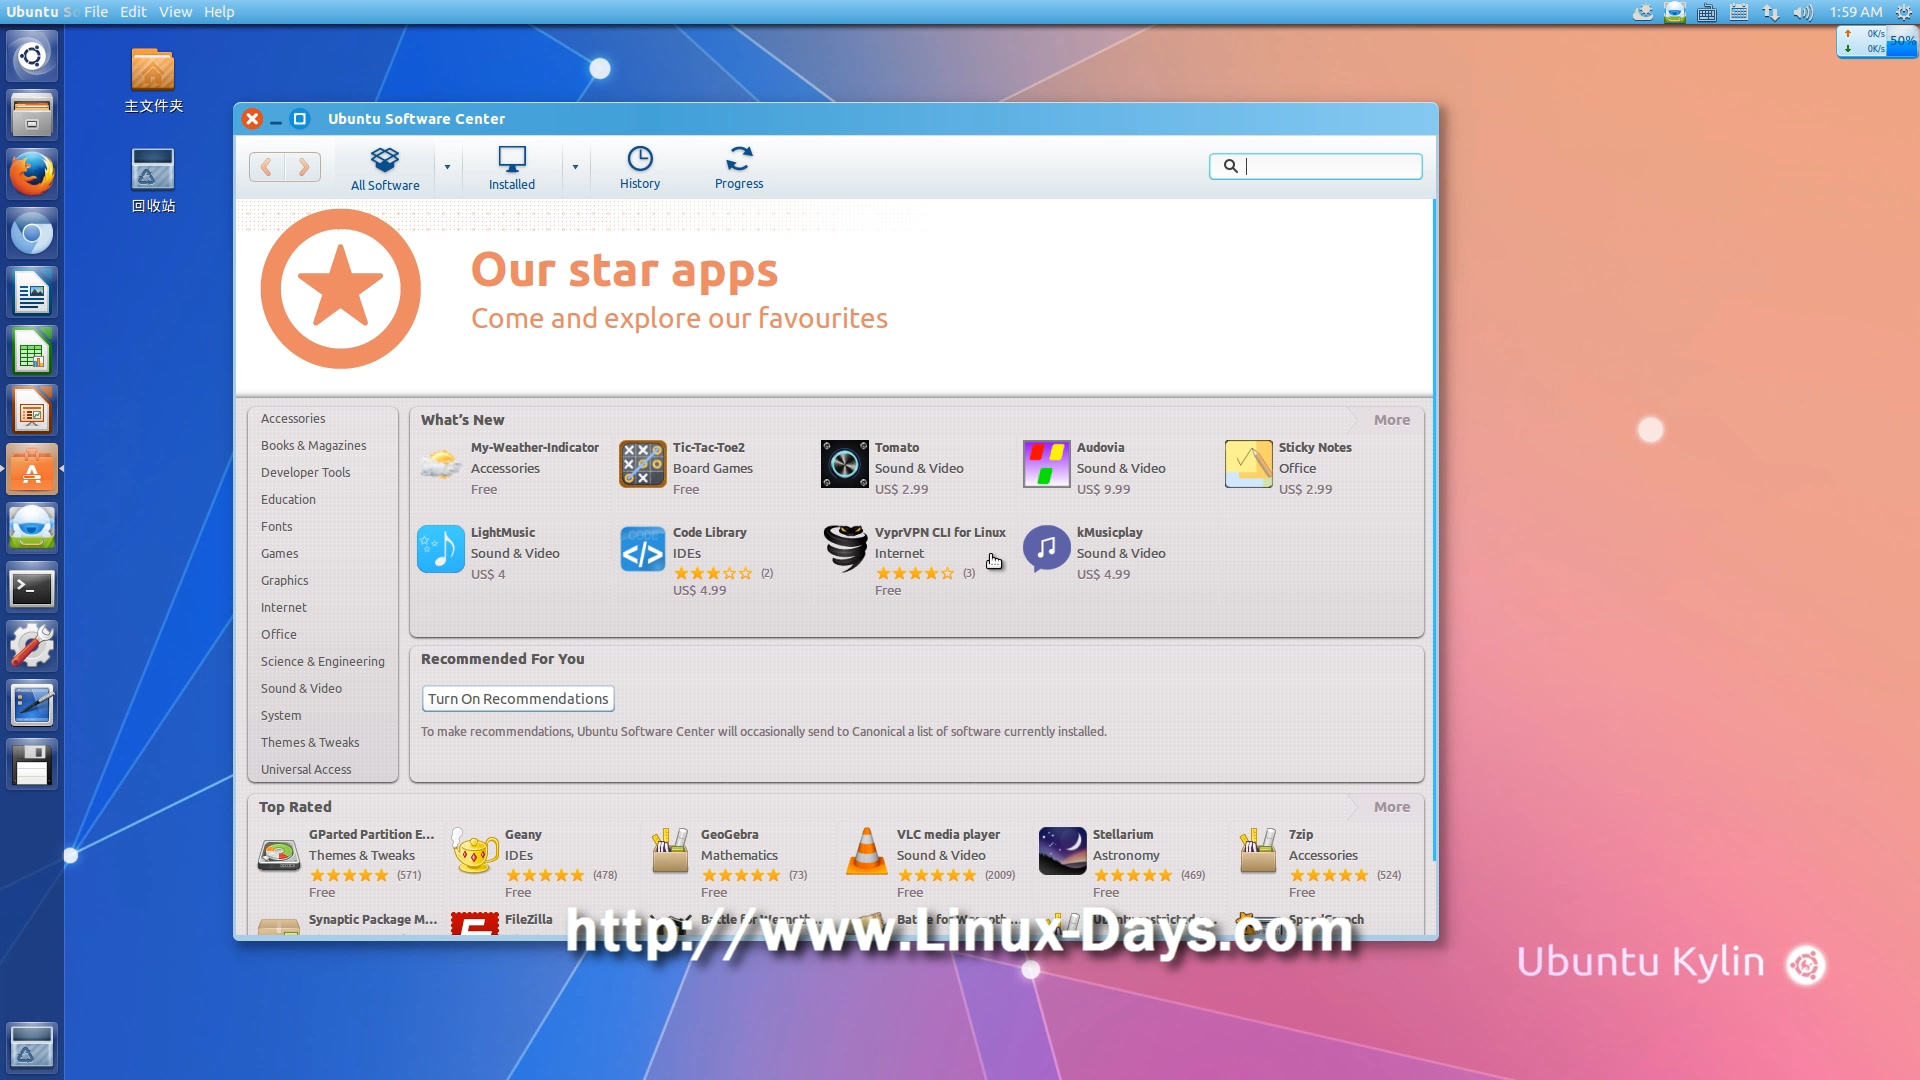Go back with the left arrow button
The height and width of the screenshot is (1080, 1920).
click(267, 167)
